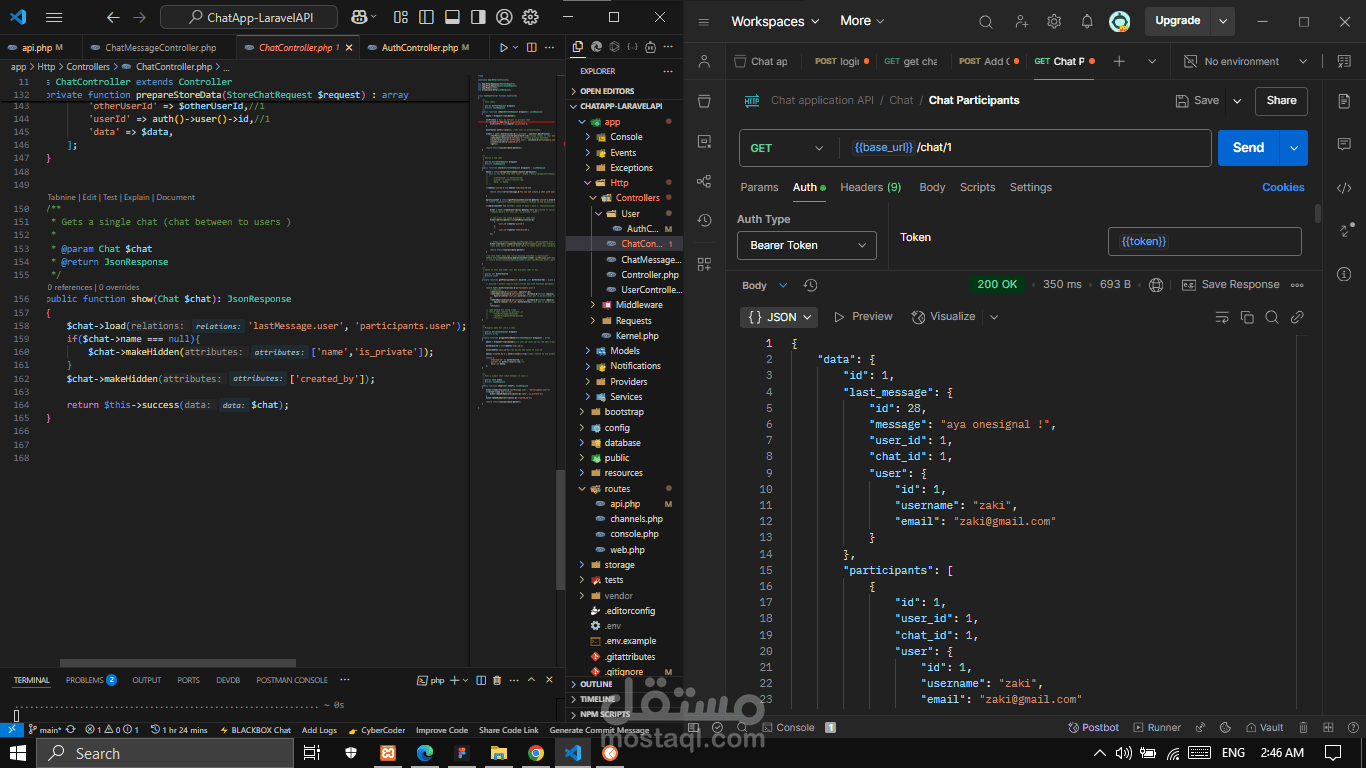Open the JSON response format dropdown

779,317
